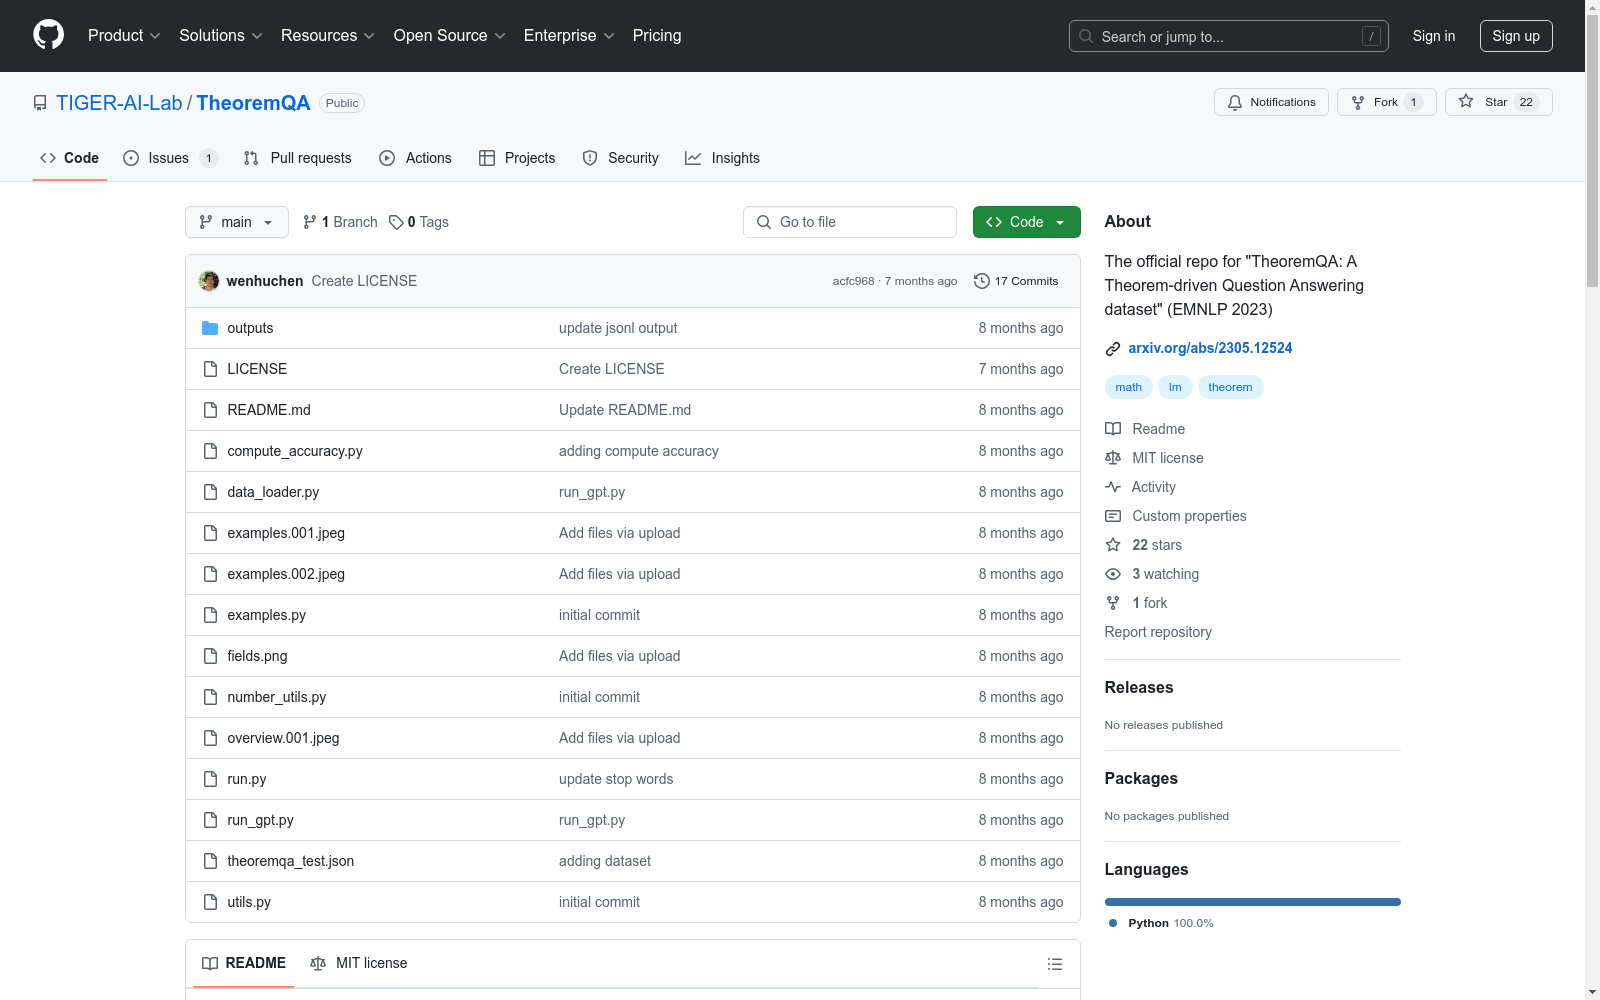
Task: Click the Sign up button
Action: (x=1516, y=36)
